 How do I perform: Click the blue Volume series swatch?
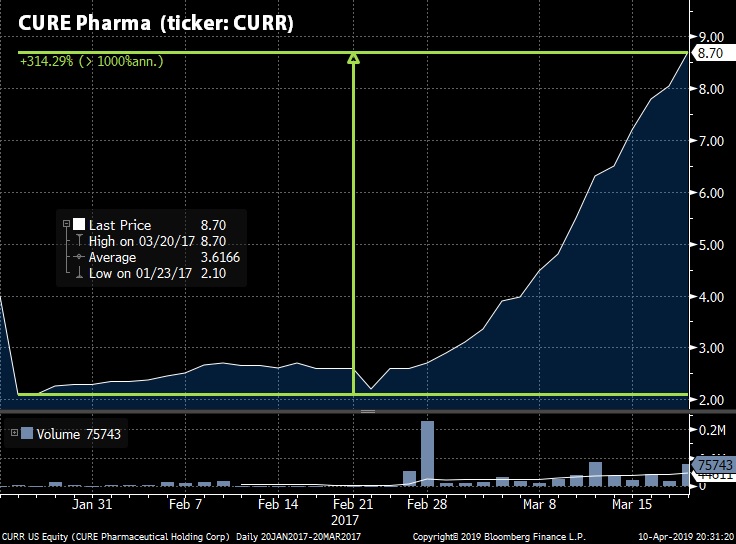27,433
